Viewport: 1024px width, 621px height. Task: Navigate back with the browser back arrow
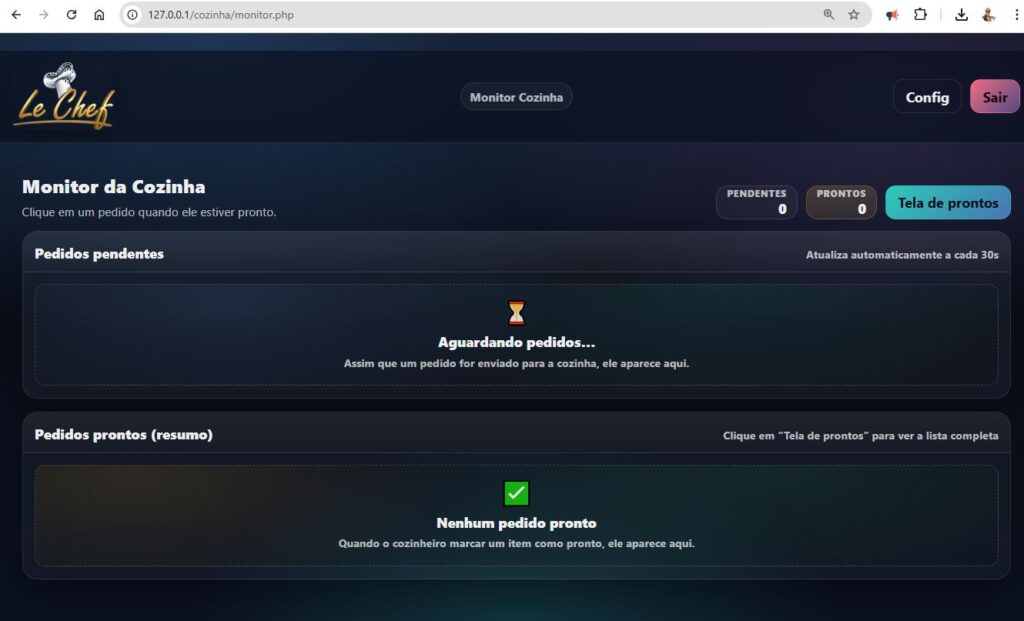[x=16, y=15]
